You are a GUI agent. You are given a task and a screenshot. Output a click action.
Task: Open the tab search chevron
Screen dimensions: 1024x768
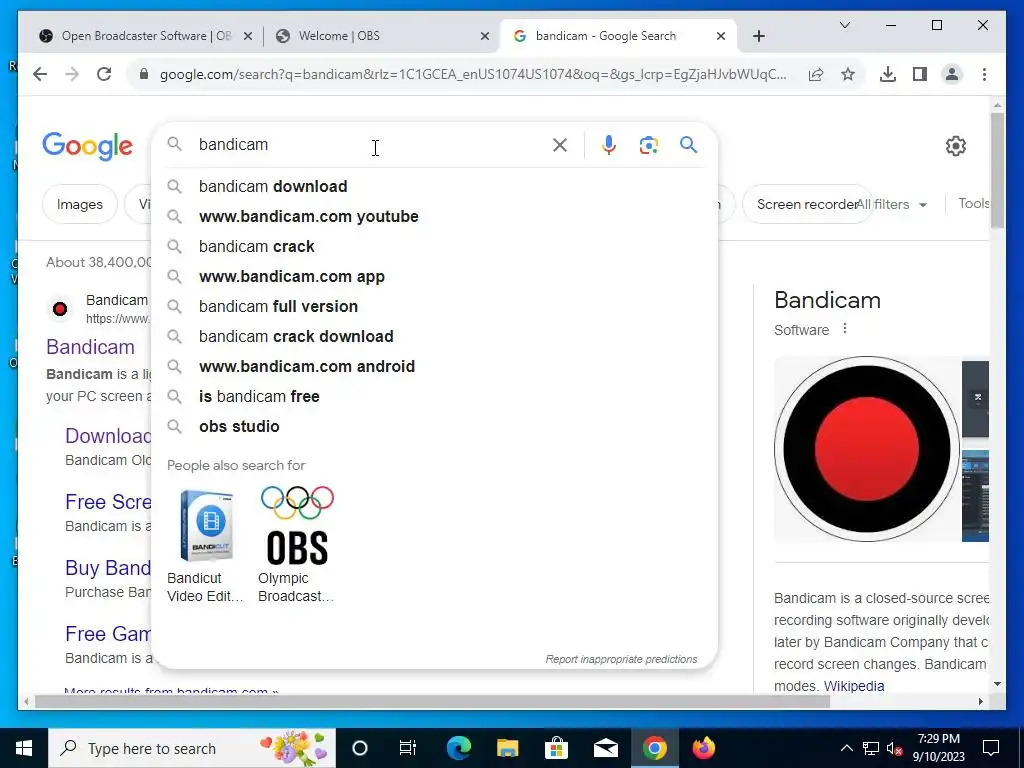844,25
